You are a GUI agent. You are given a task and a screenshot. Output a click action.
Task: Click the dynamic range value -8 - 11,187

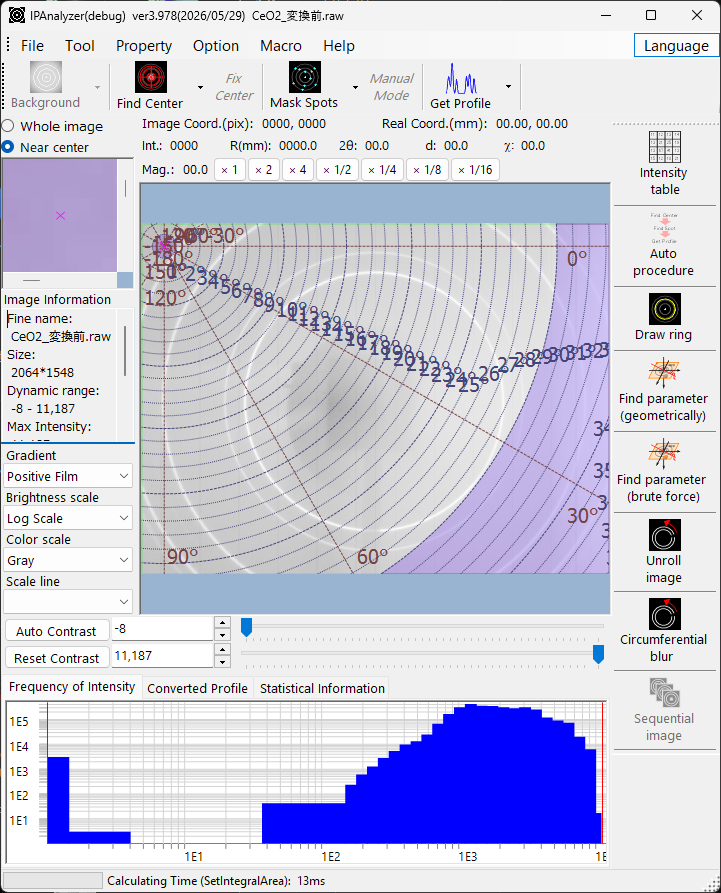tap(43, 408)
